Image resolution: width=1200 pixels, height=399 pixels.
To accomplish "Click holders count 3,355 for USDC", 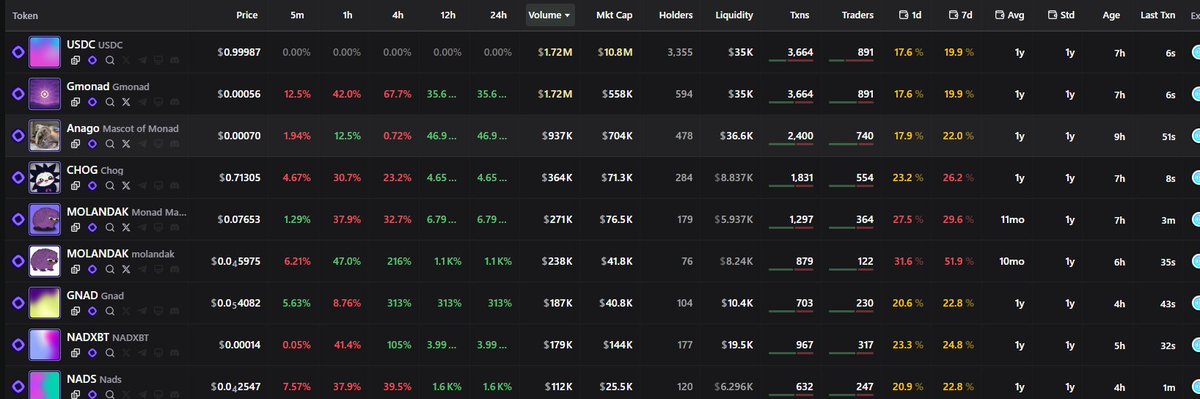I will coord(679,52).
